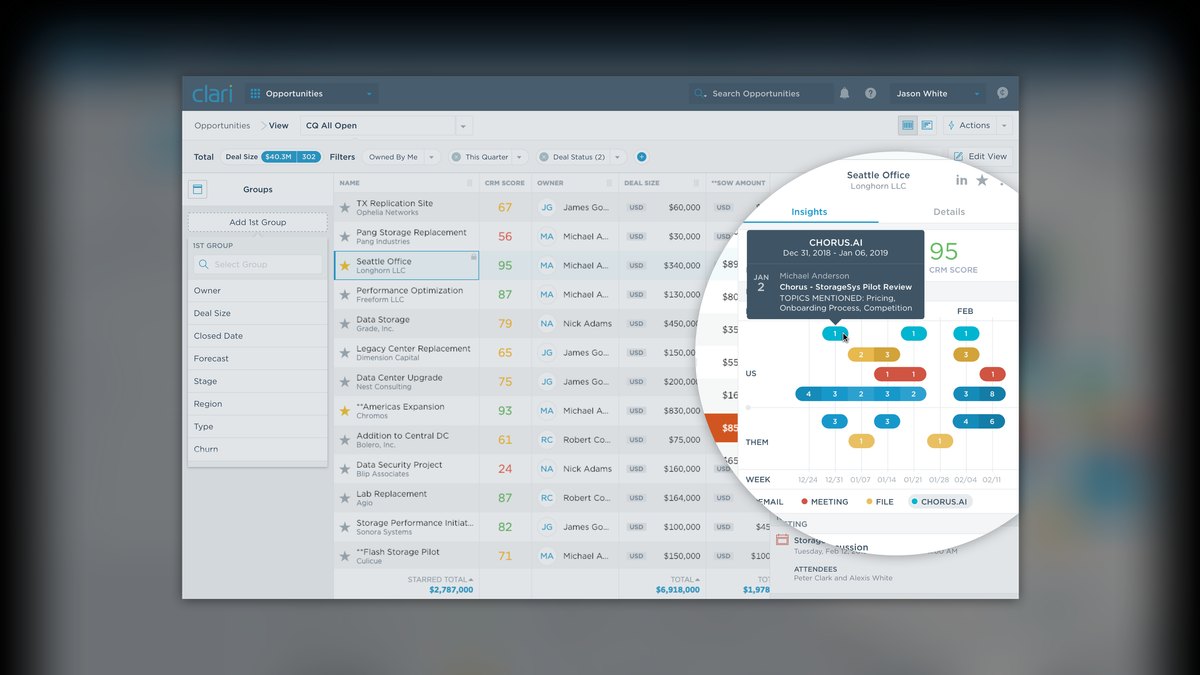Remove the Deal Status filter with its x
1200x675 pixels.
point(544,157)
